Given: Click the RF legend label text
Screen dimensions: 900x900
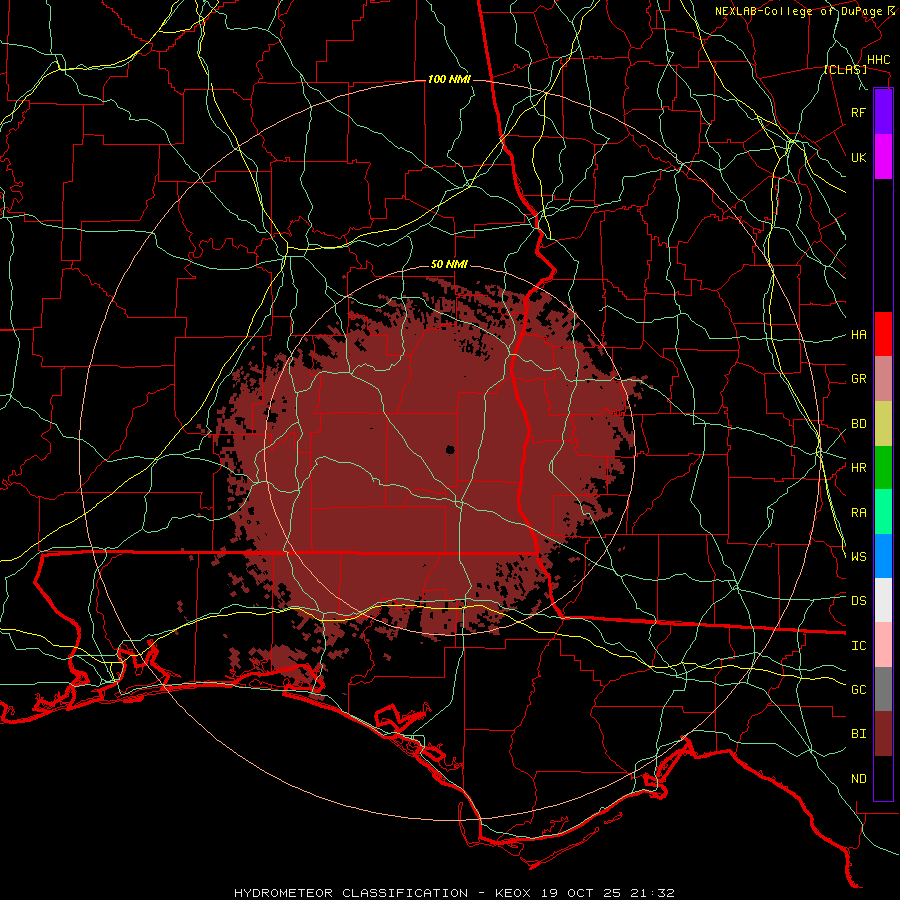Looking at the screenshot, I should (858, 112).
